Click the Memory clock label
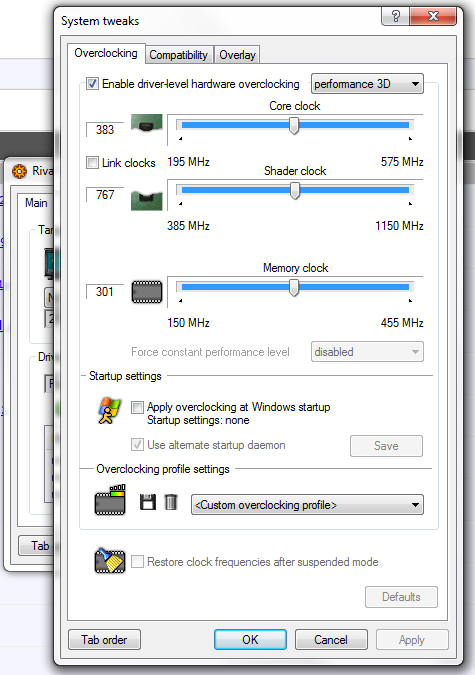The image size is (475, 675). pyautogui.click(x=295, y=268)
